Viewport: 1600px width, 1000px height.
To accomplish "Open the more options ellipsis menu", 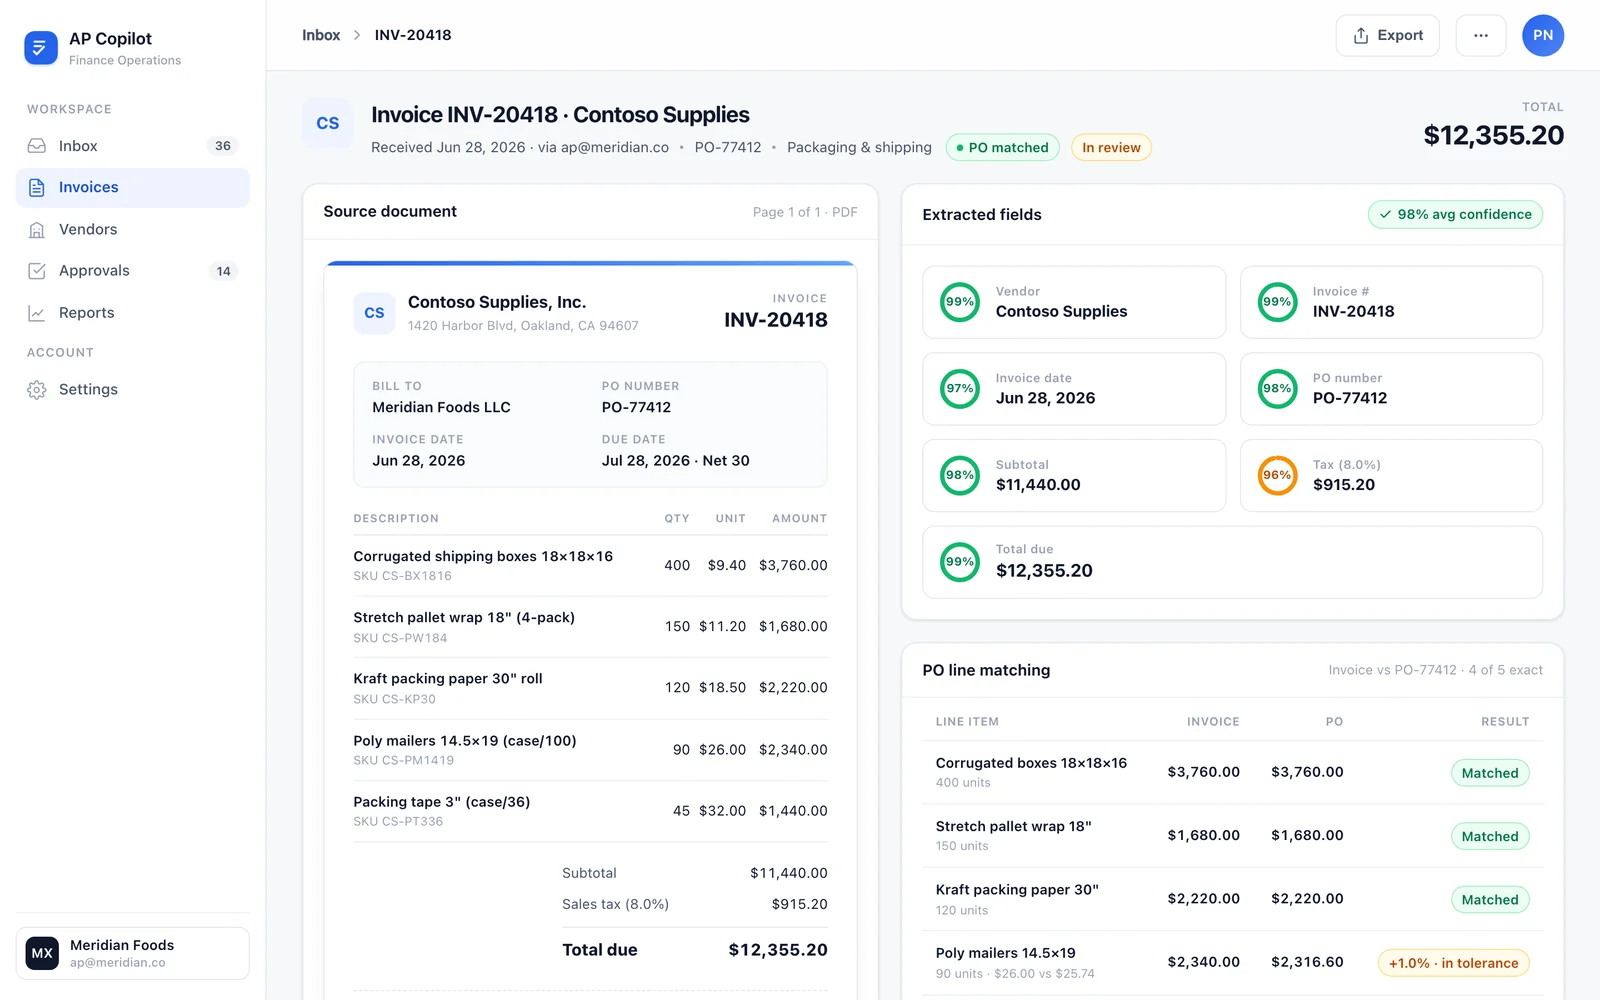I will click(1481, 35).
